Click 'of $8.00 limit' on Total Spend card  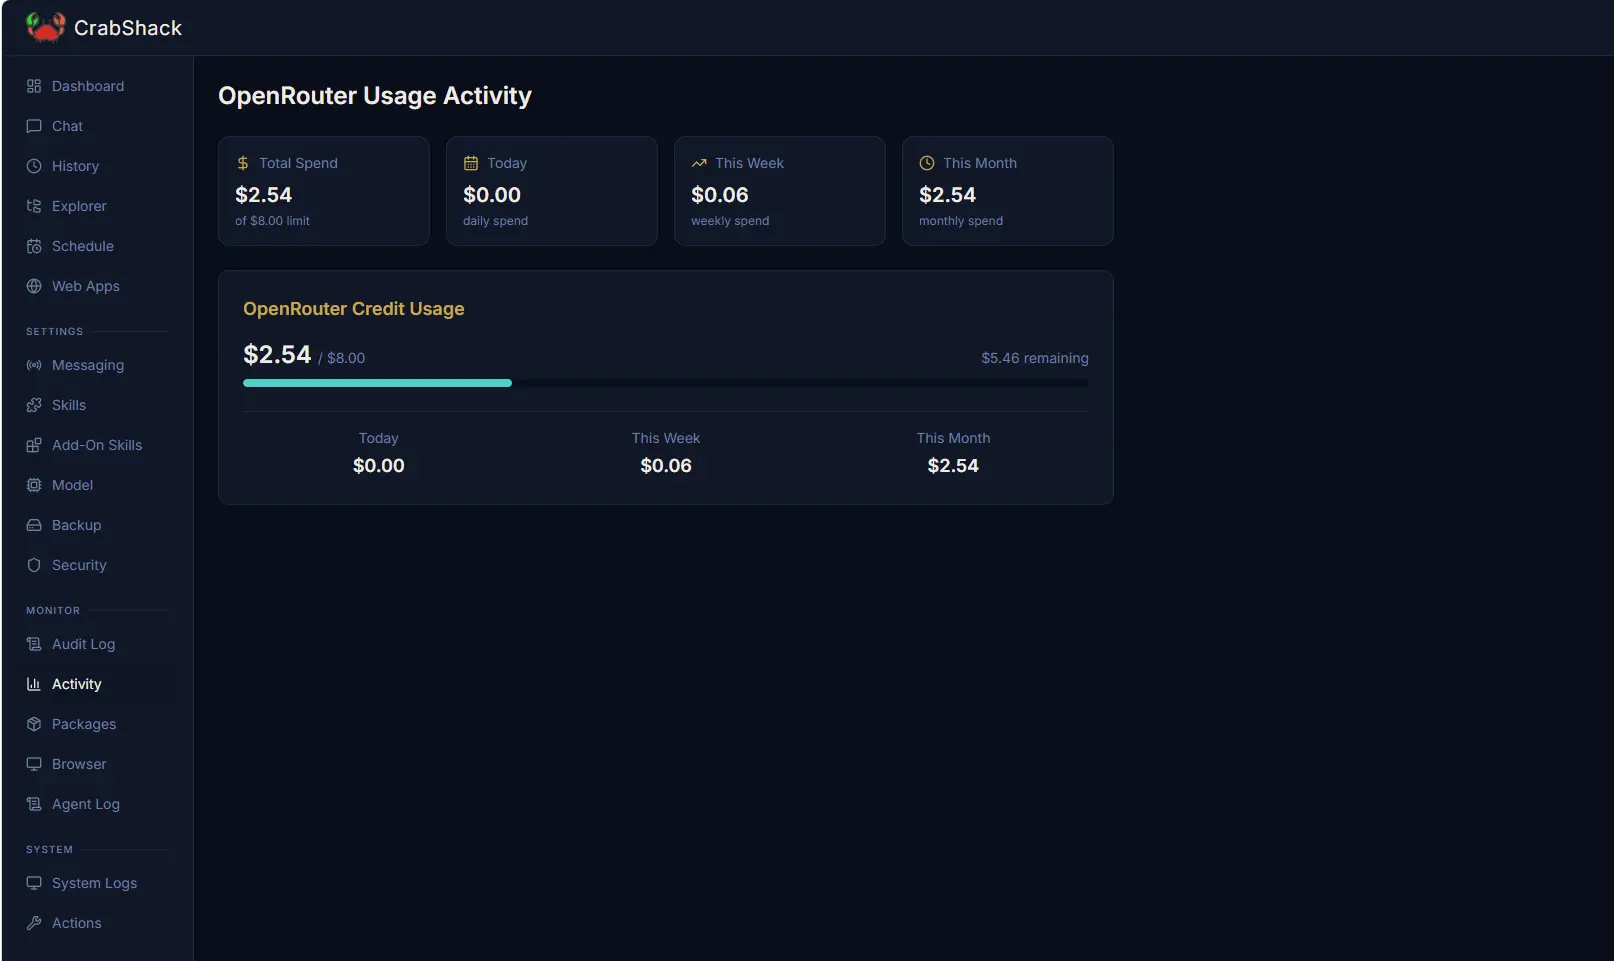tap(272, 221)
